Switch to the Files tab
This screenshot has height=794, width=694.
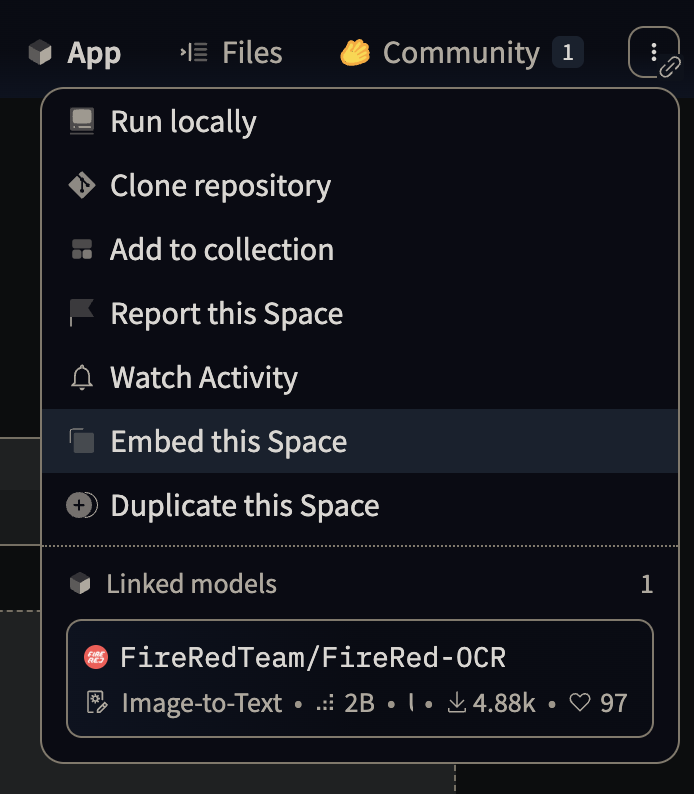tap(231, 53)
